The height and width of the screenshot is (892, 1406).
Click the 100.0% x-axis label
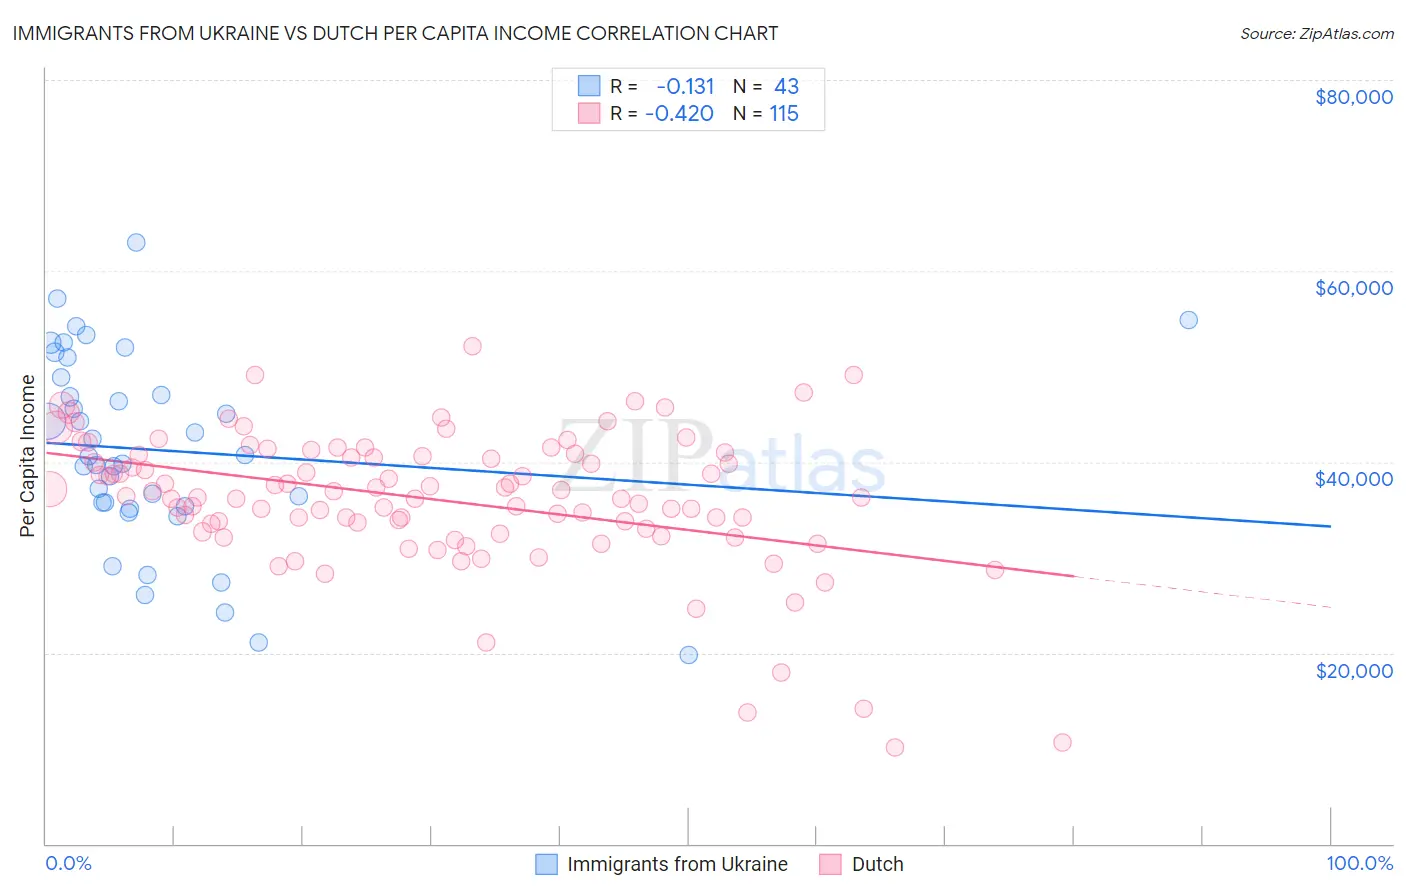(1360, 863)
